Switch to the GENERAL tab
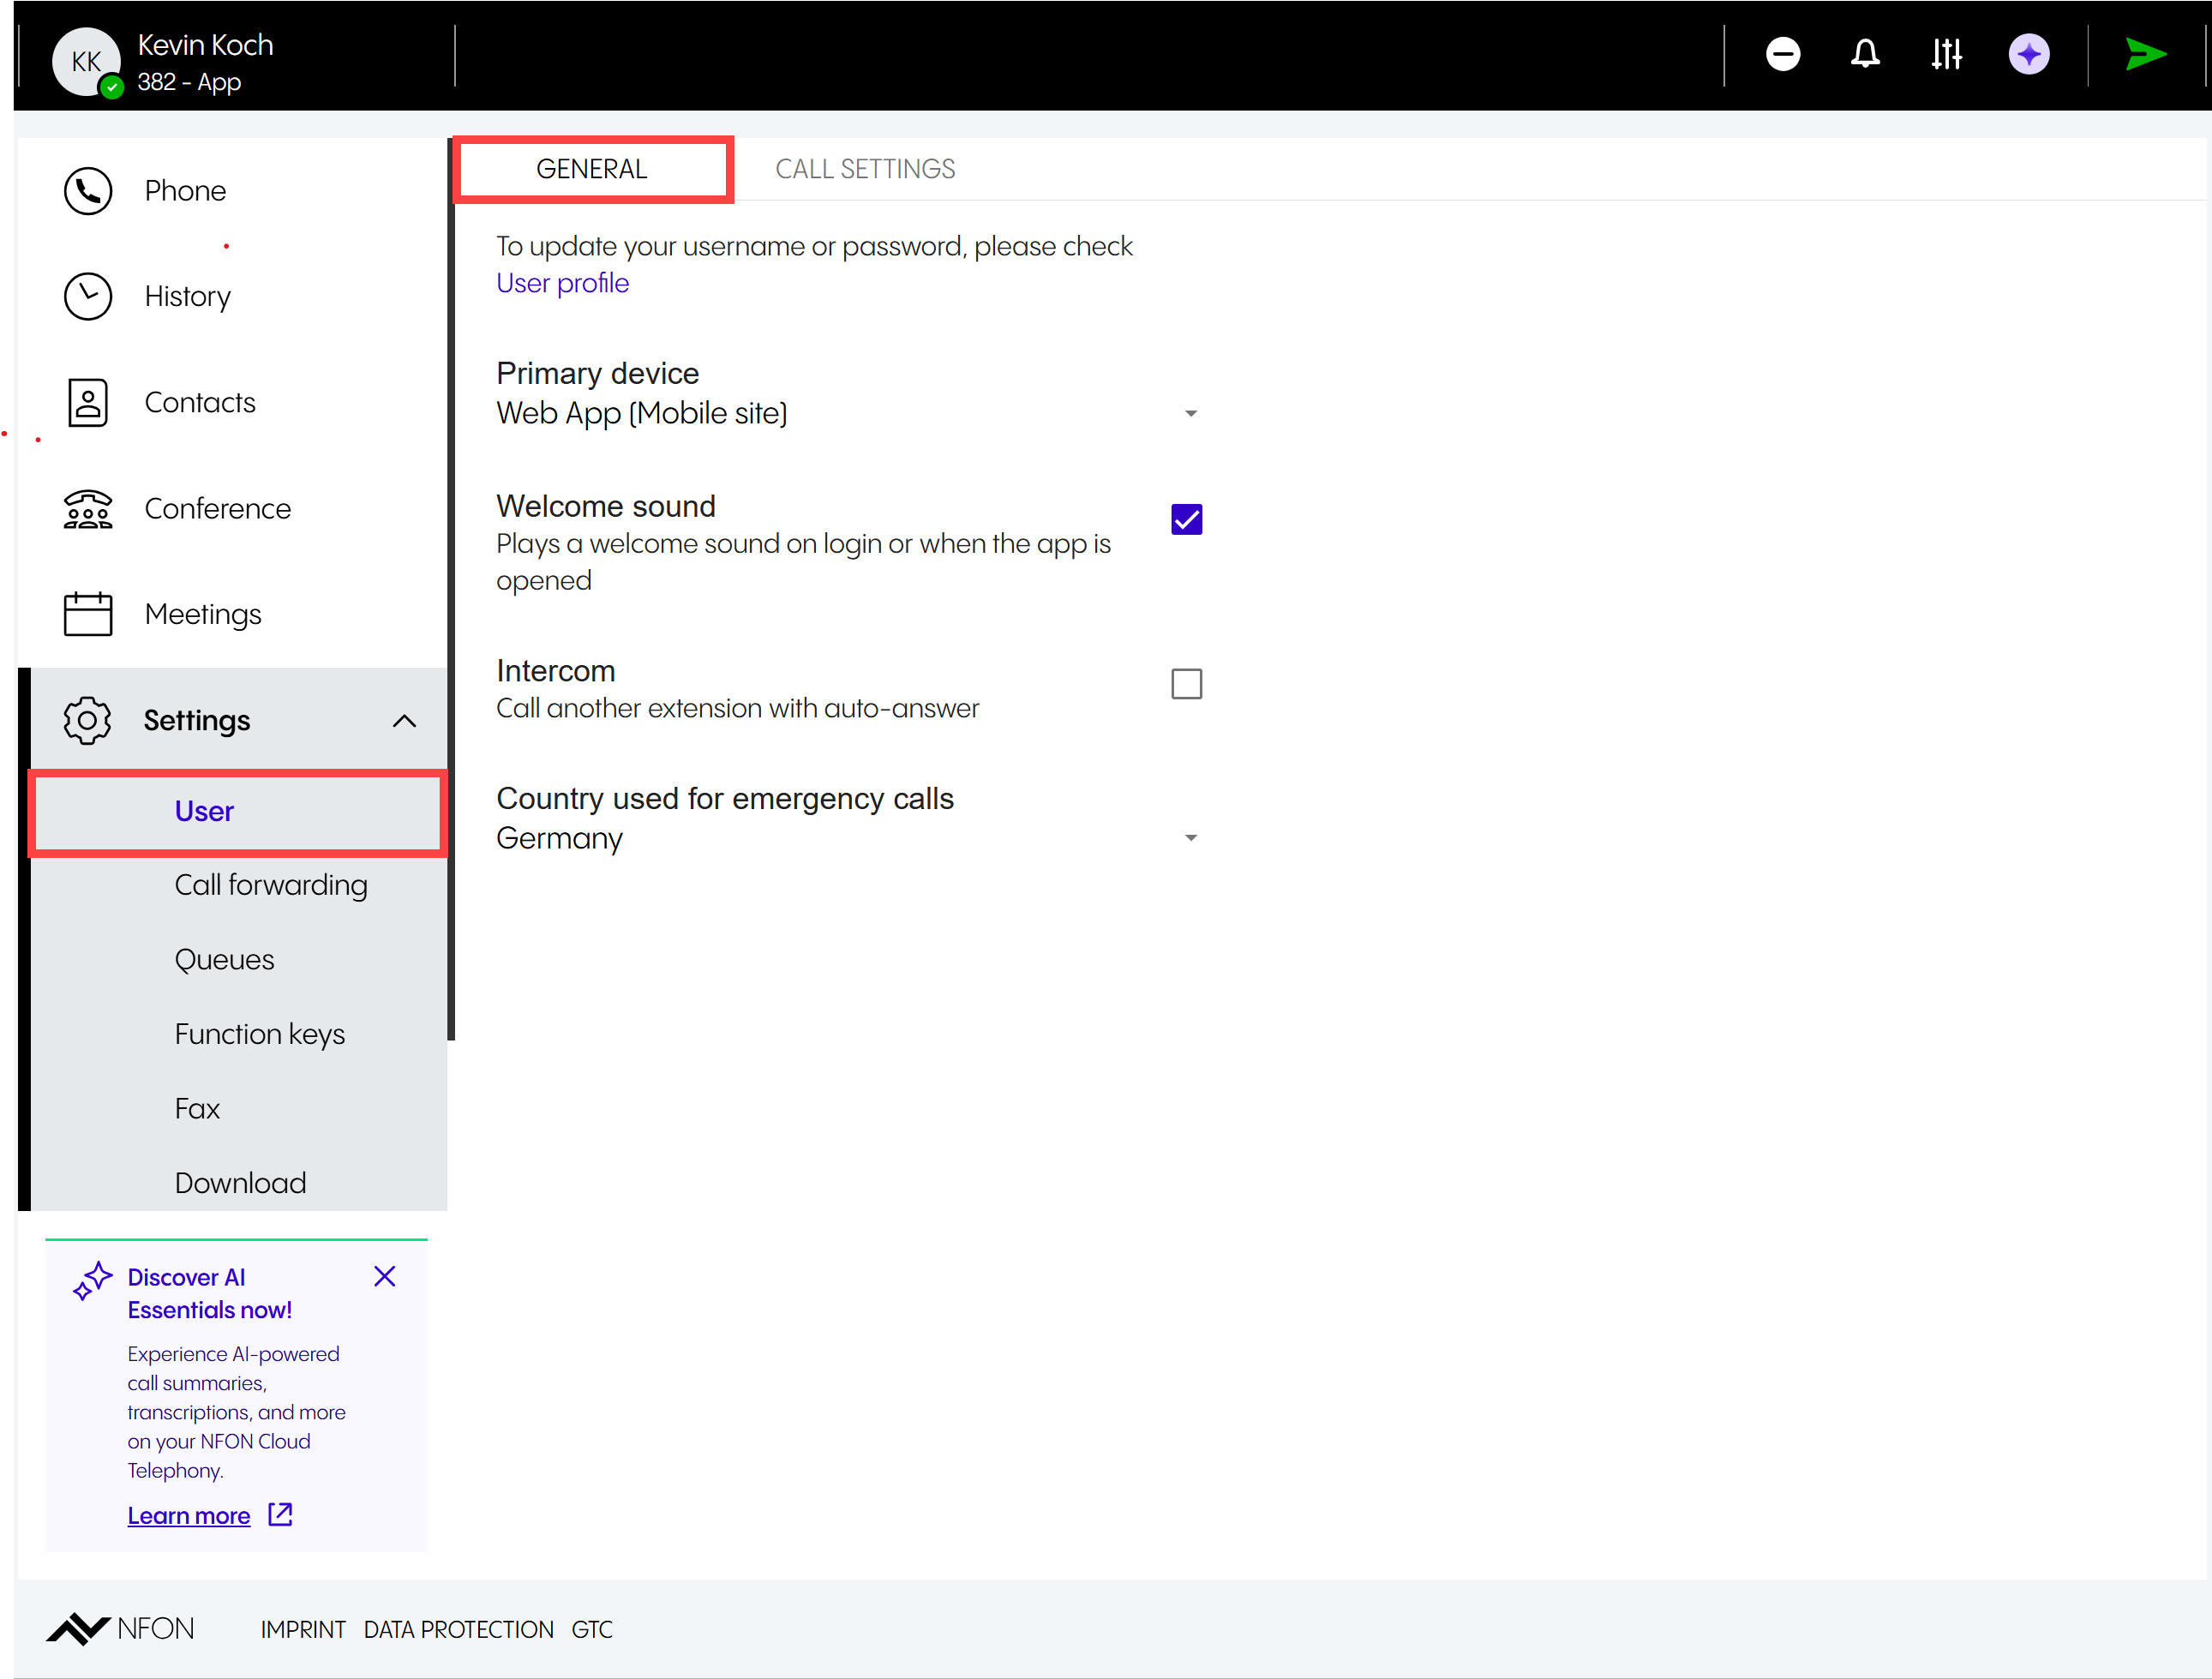 coord(592,169)
